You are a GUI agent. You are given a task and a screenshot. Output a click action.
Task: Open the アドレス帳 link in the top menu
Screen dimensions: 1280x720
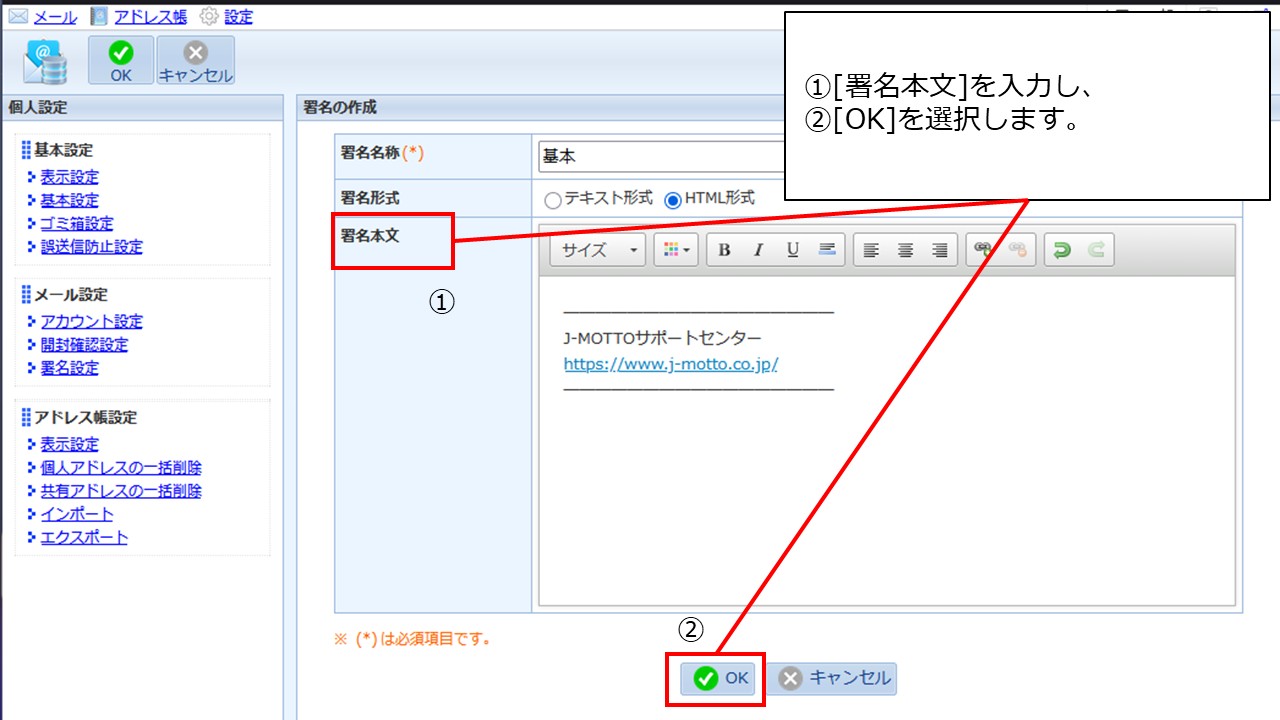149,16
